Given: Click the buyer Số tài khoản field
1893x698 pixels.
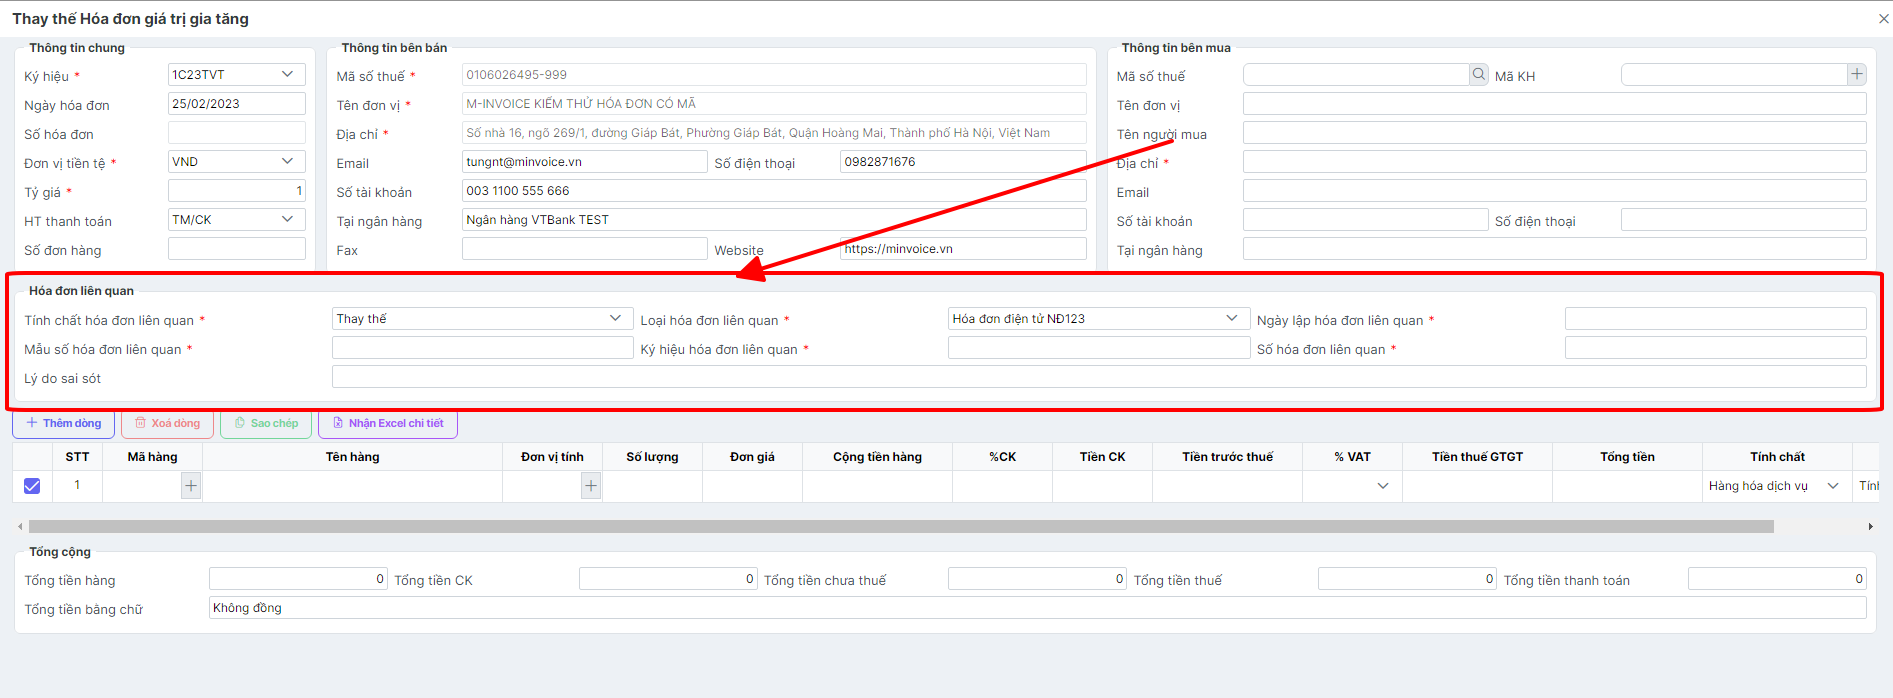Looking at the screenshot, I should pyautogui.click(x=1366, y=220).
